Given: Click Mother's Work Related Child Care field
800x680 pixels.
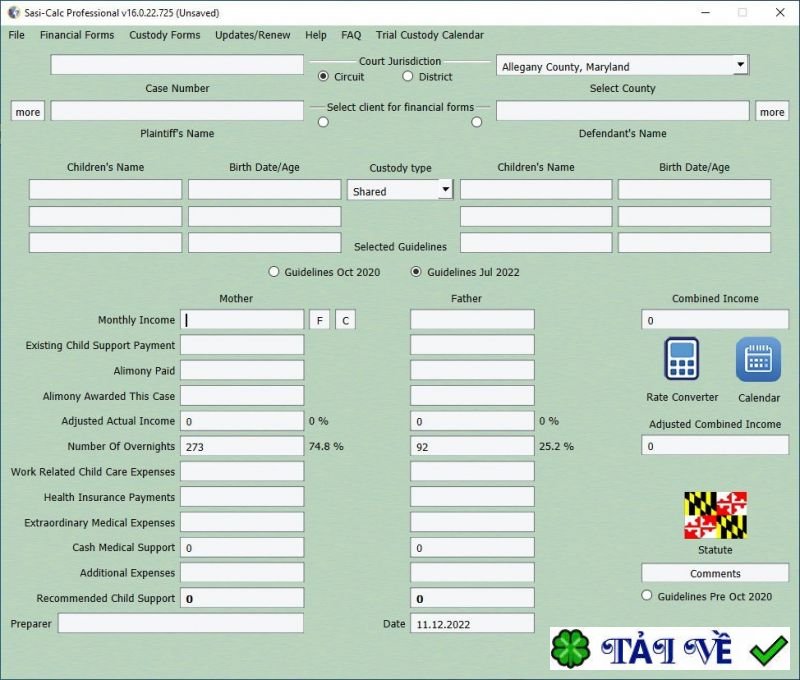Looking at the screenshot, I should (x=242, y=471).
